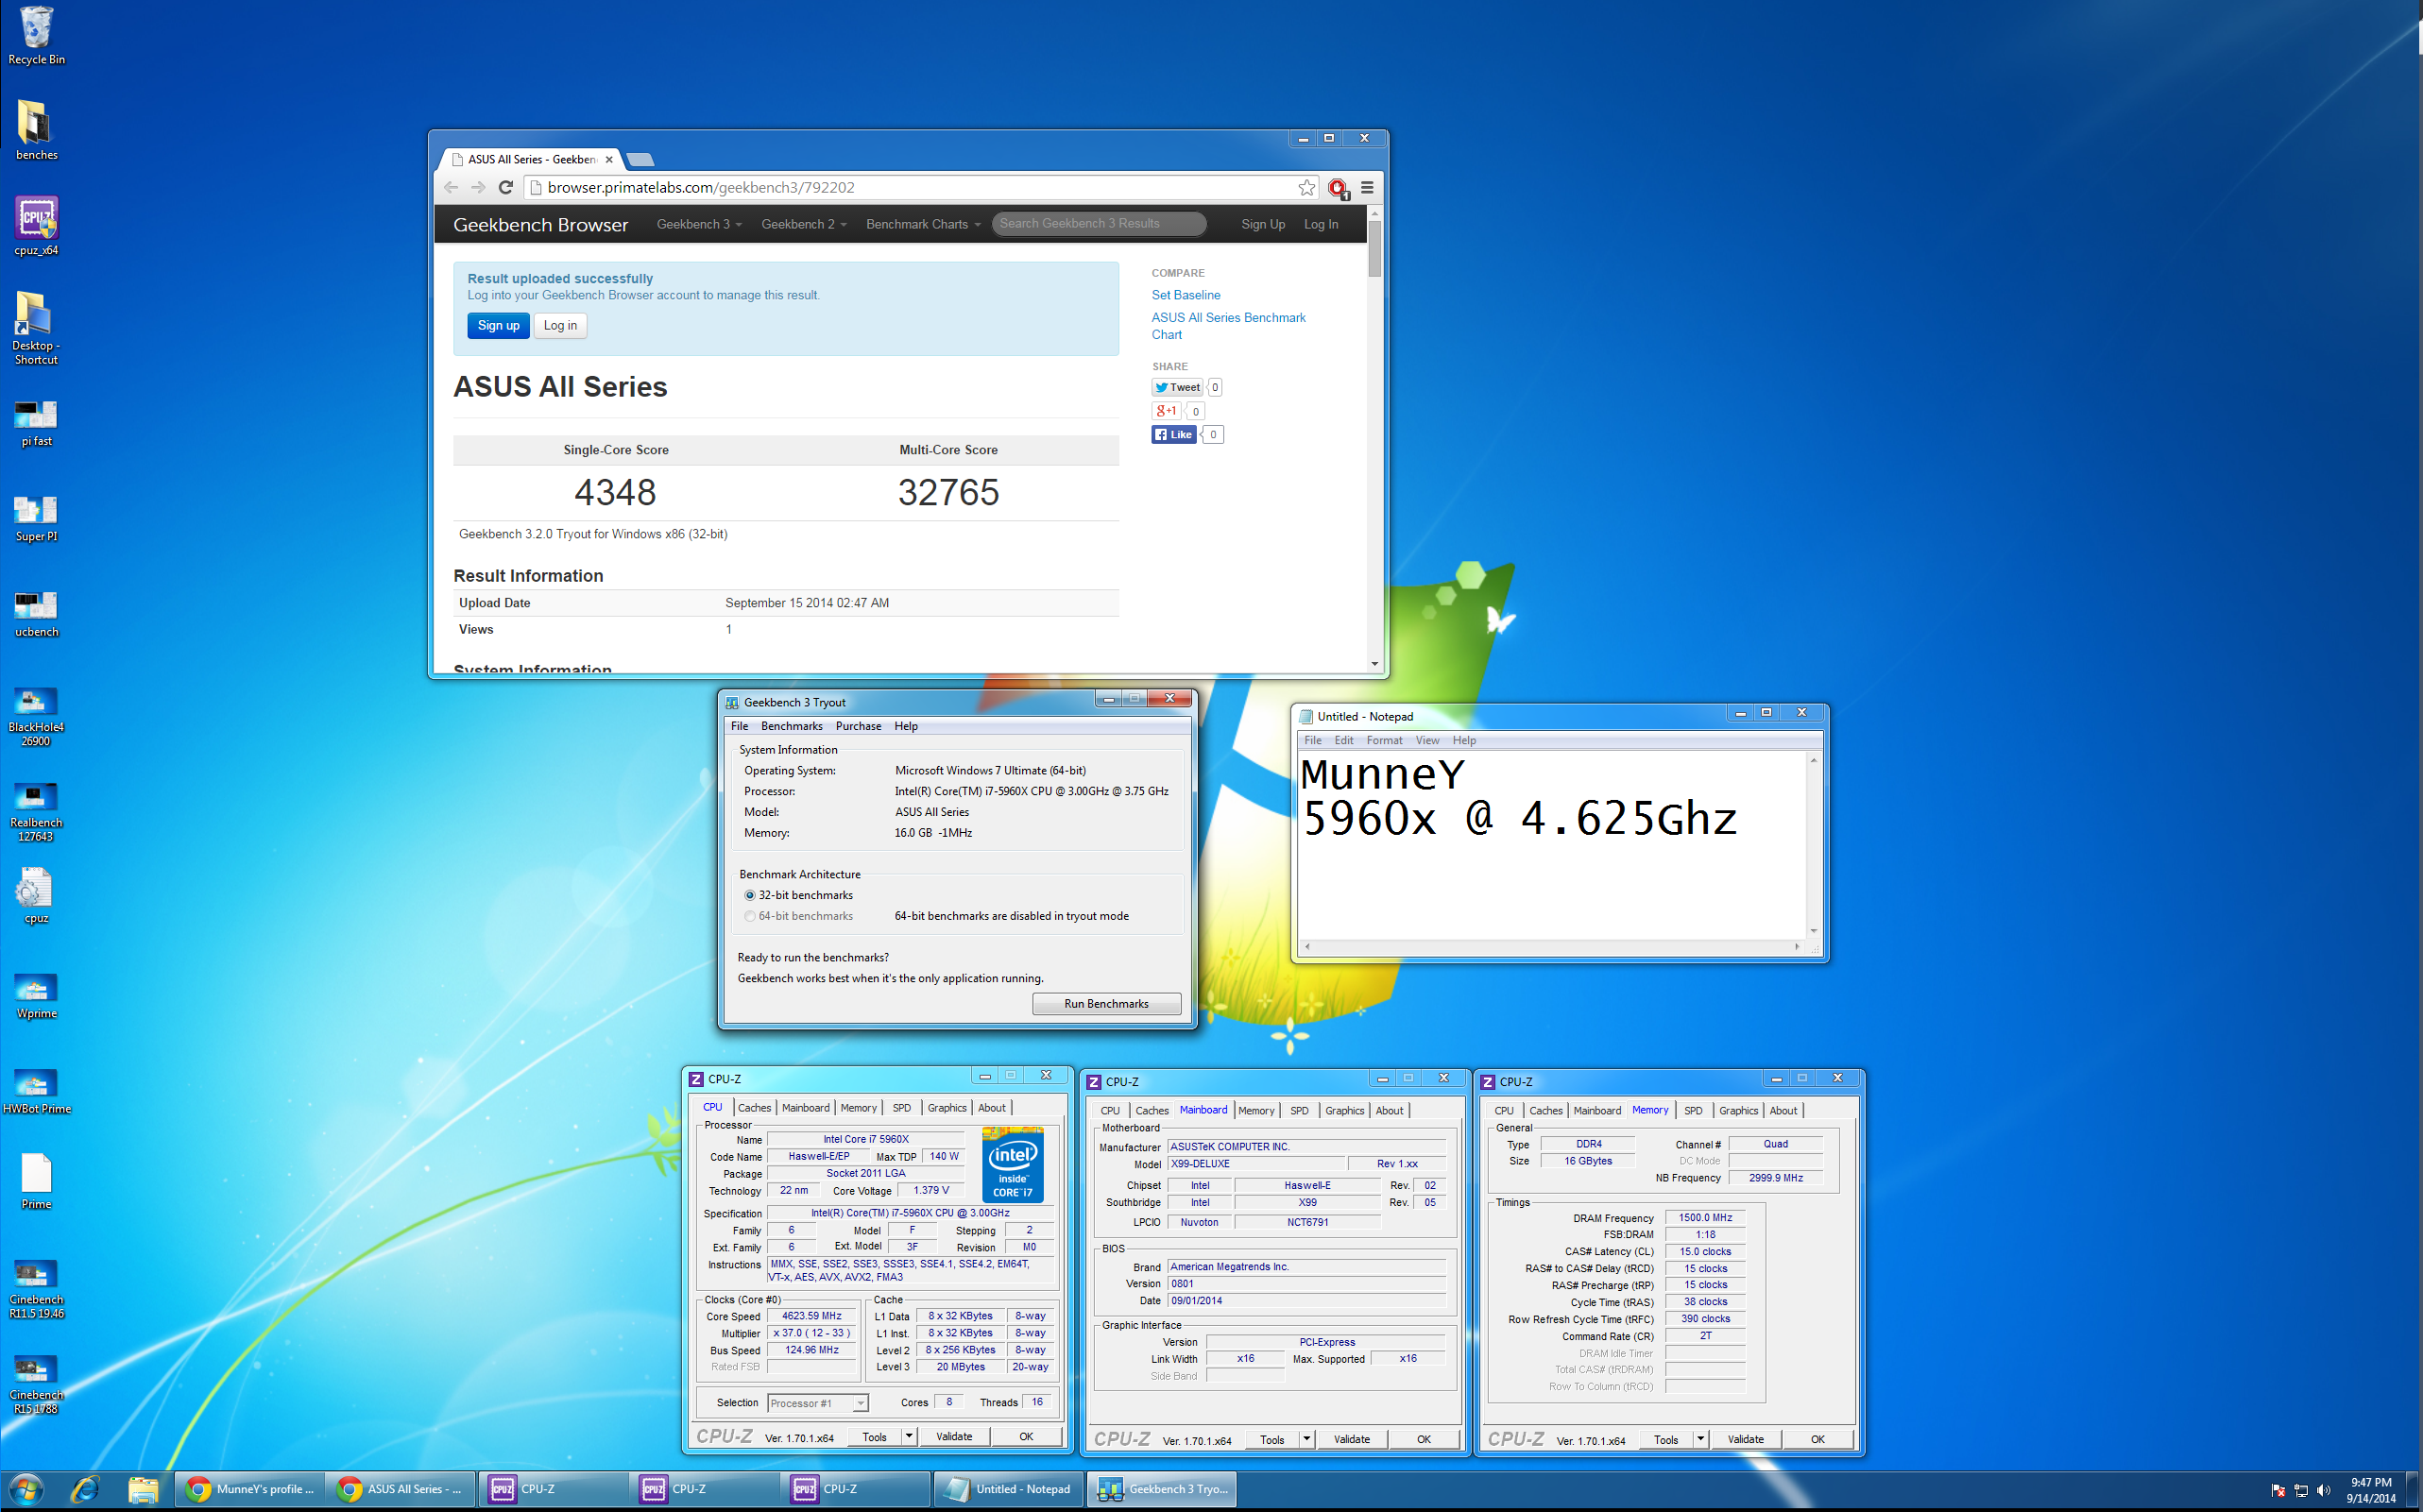Screen dimensions: 2423x1512
Task: Switch to SPD tab in CPU-Z Mainboard window
Action: (x=1299, y=1110)
